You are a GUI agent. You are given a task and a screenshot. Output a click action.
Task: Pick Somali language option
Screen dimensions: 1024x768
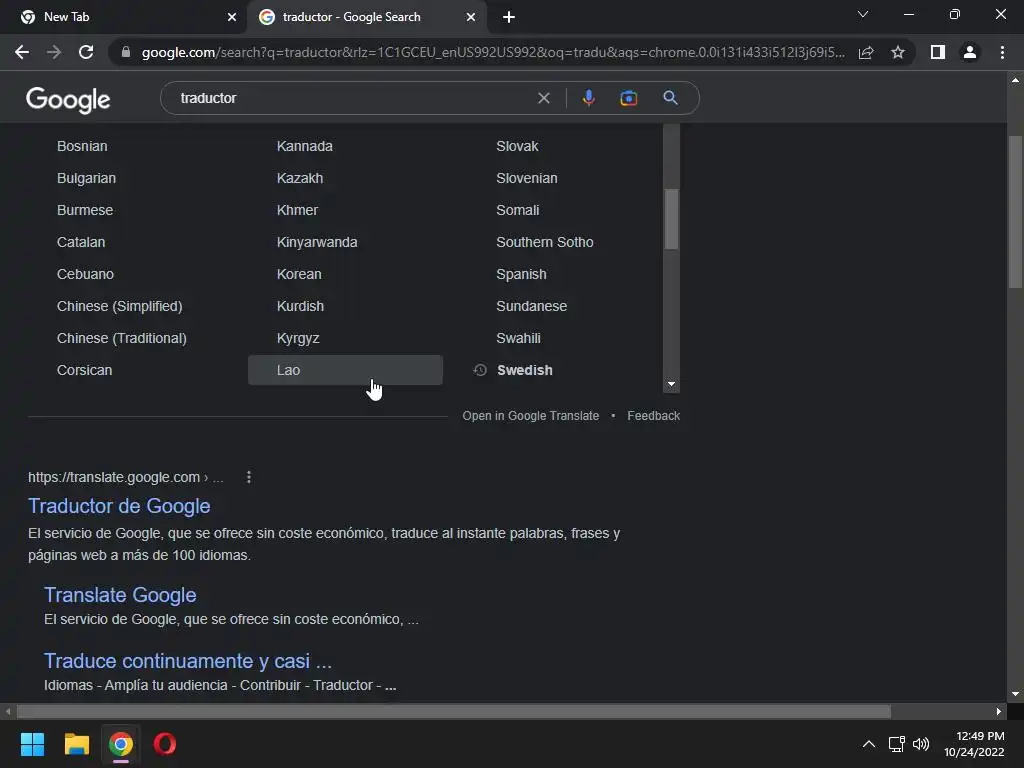pyautogui.click(x=518, y=210)
